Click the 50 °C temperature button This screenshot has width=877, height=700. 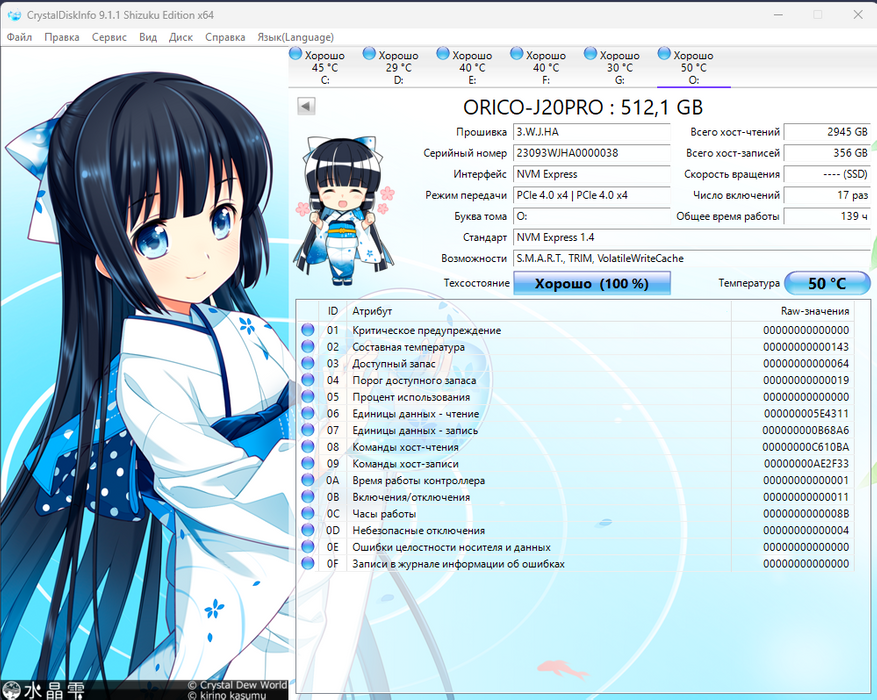coord(826,284)
